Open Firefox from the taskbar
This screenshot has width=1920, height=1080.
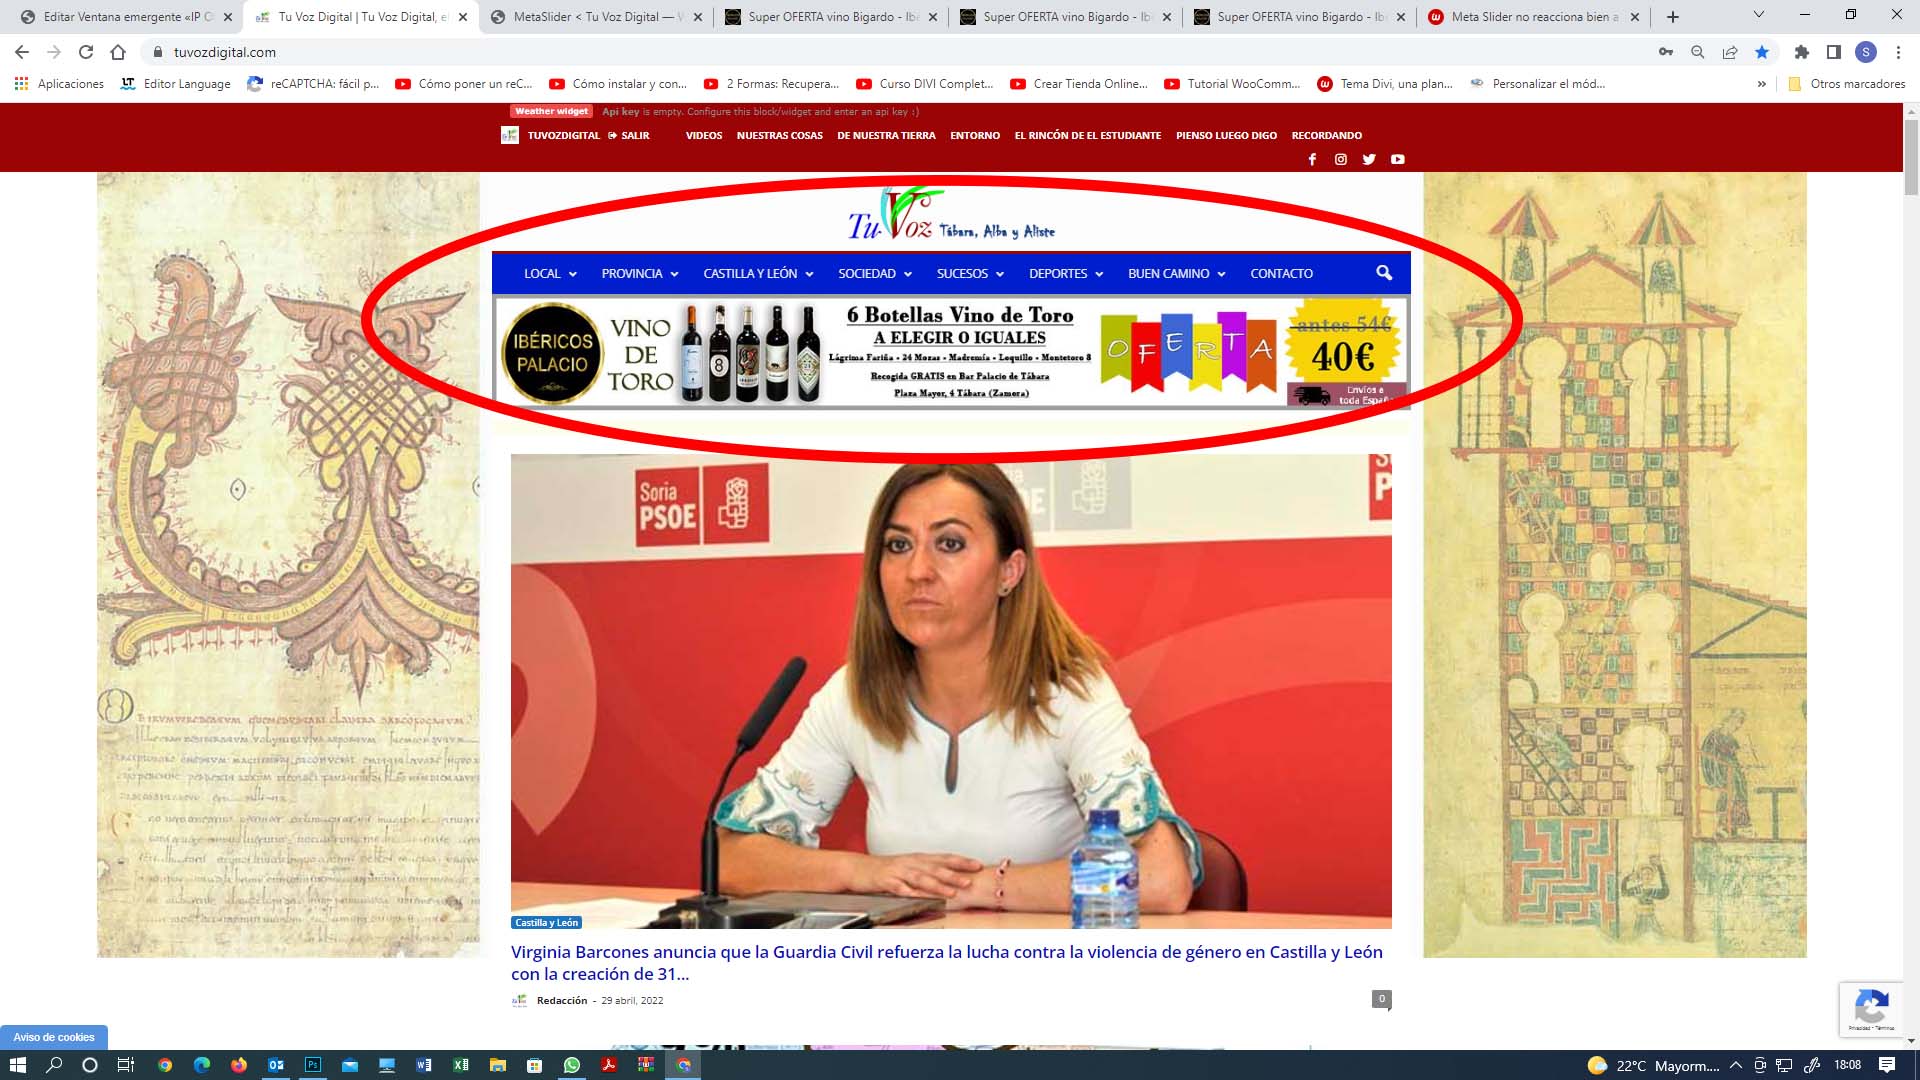(239, 1065)
